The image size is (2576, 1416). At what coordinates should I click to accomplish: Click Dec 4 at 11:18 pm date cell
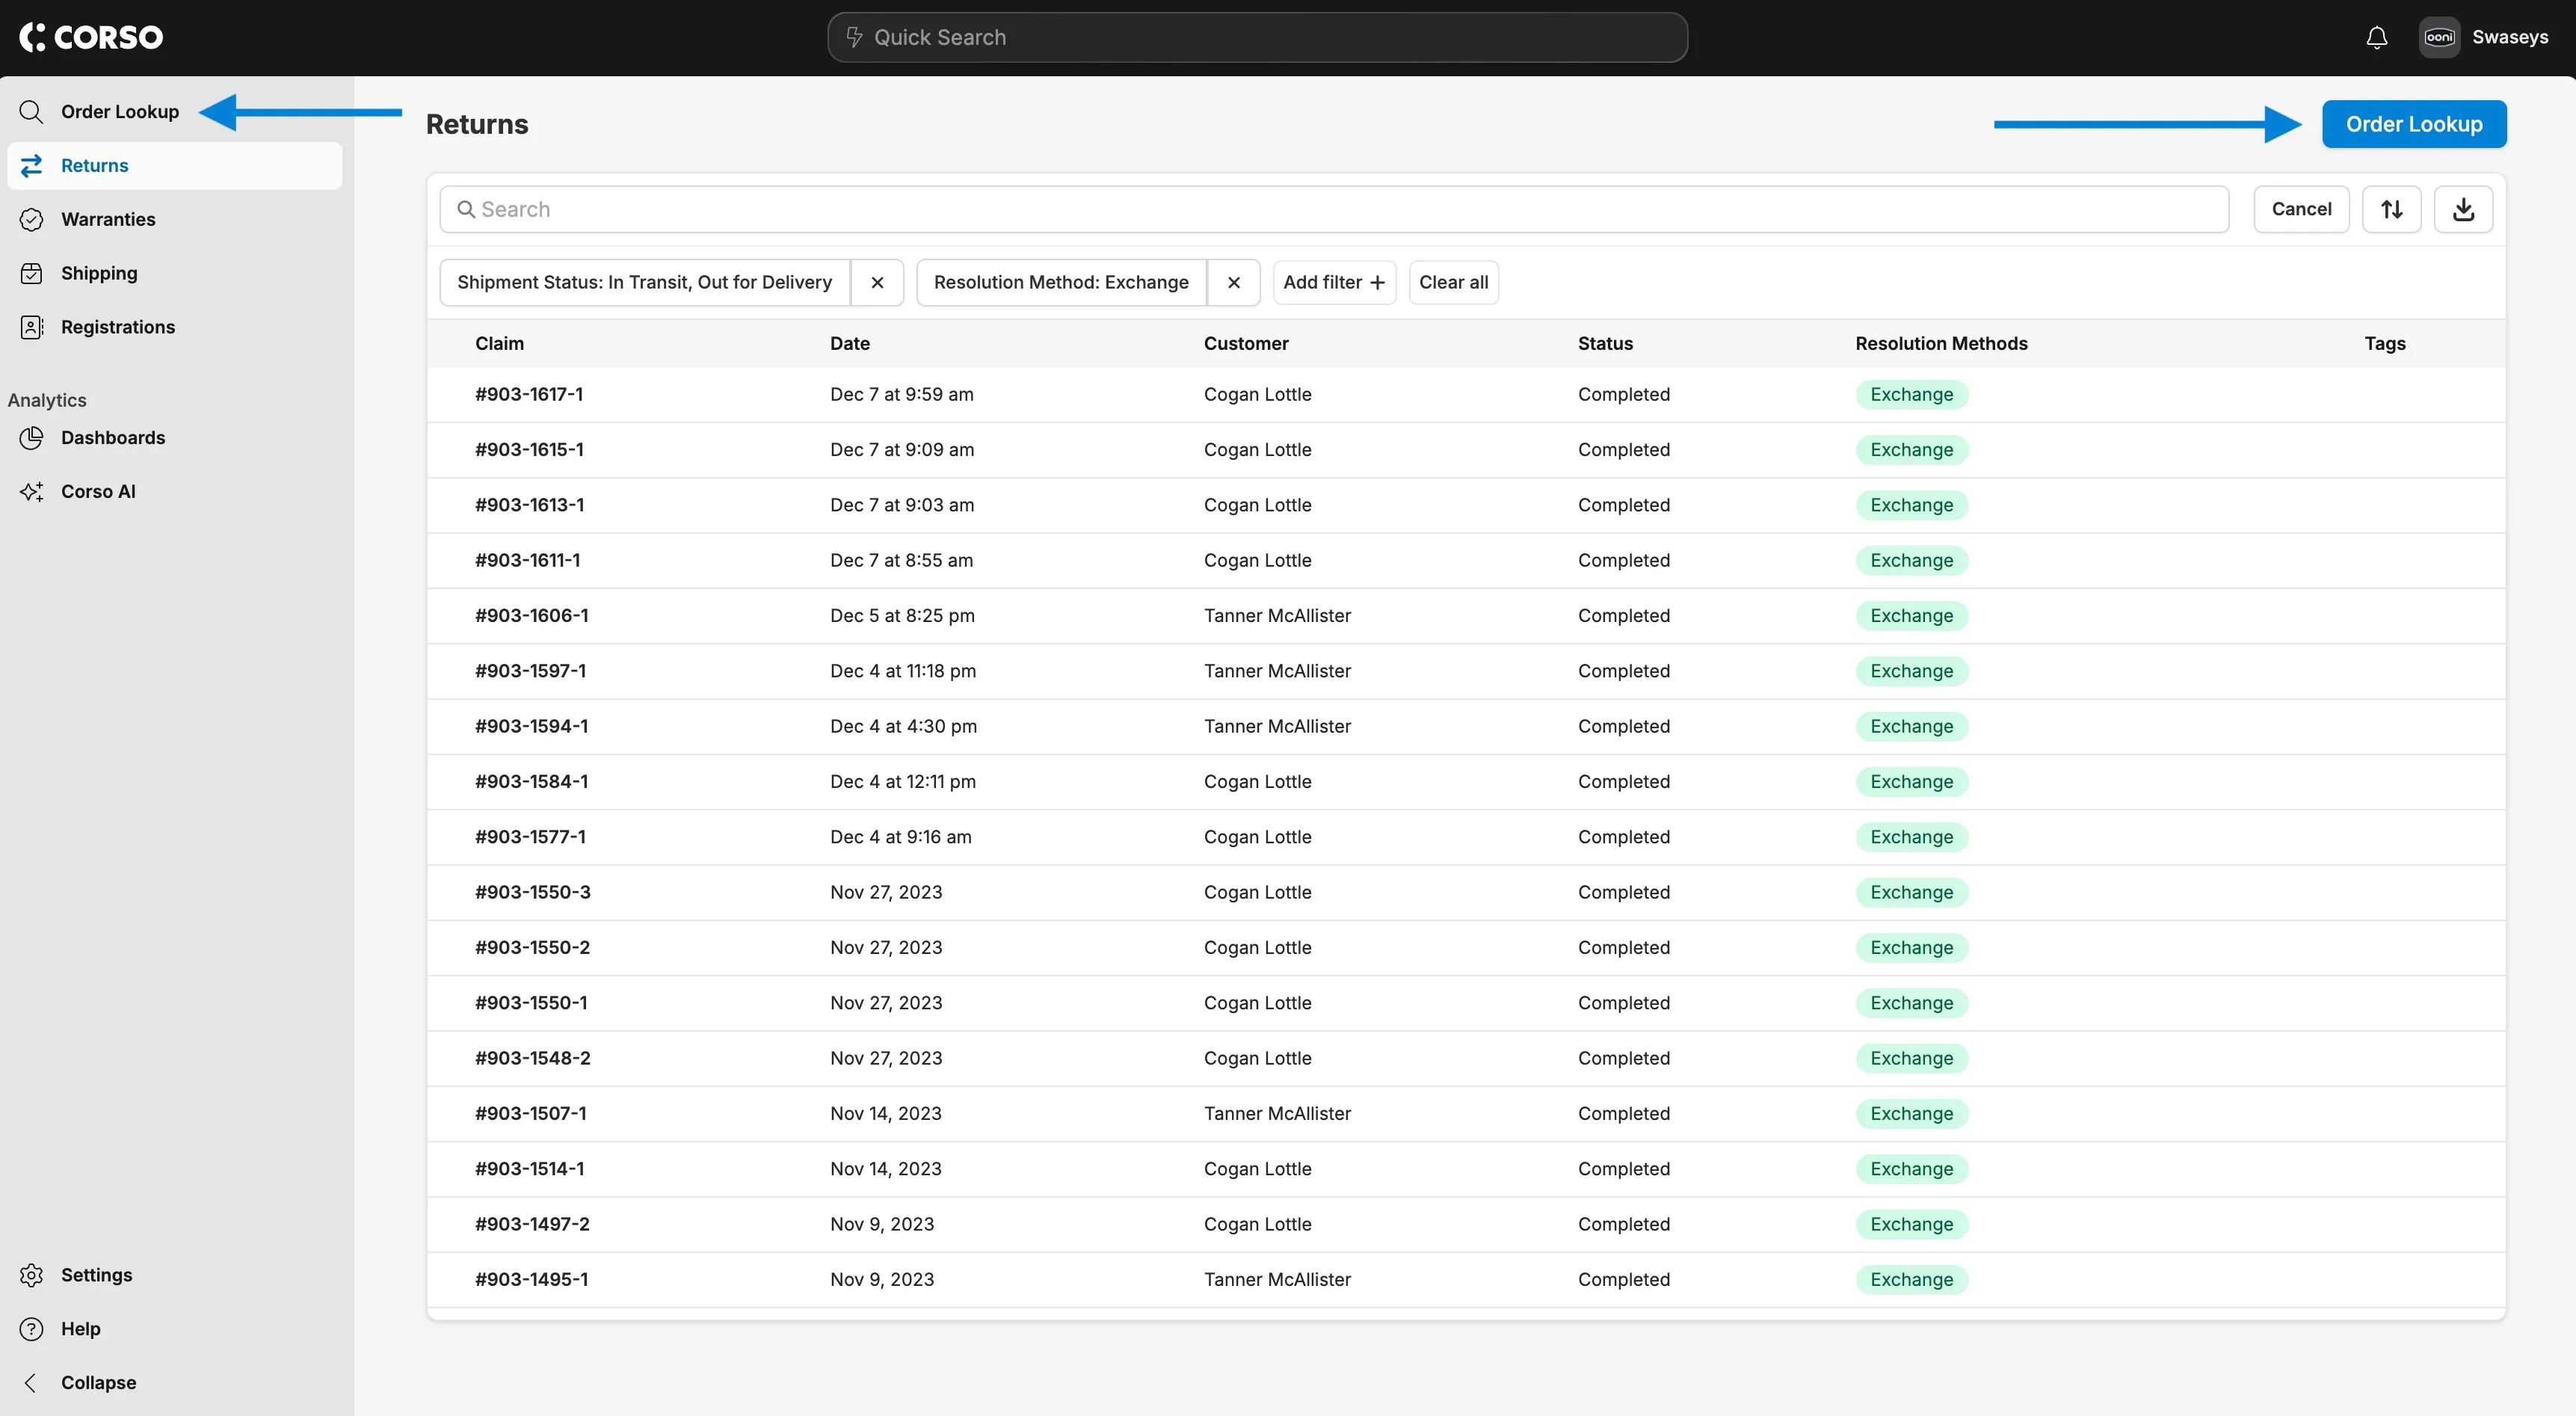[x=903, y=671]
